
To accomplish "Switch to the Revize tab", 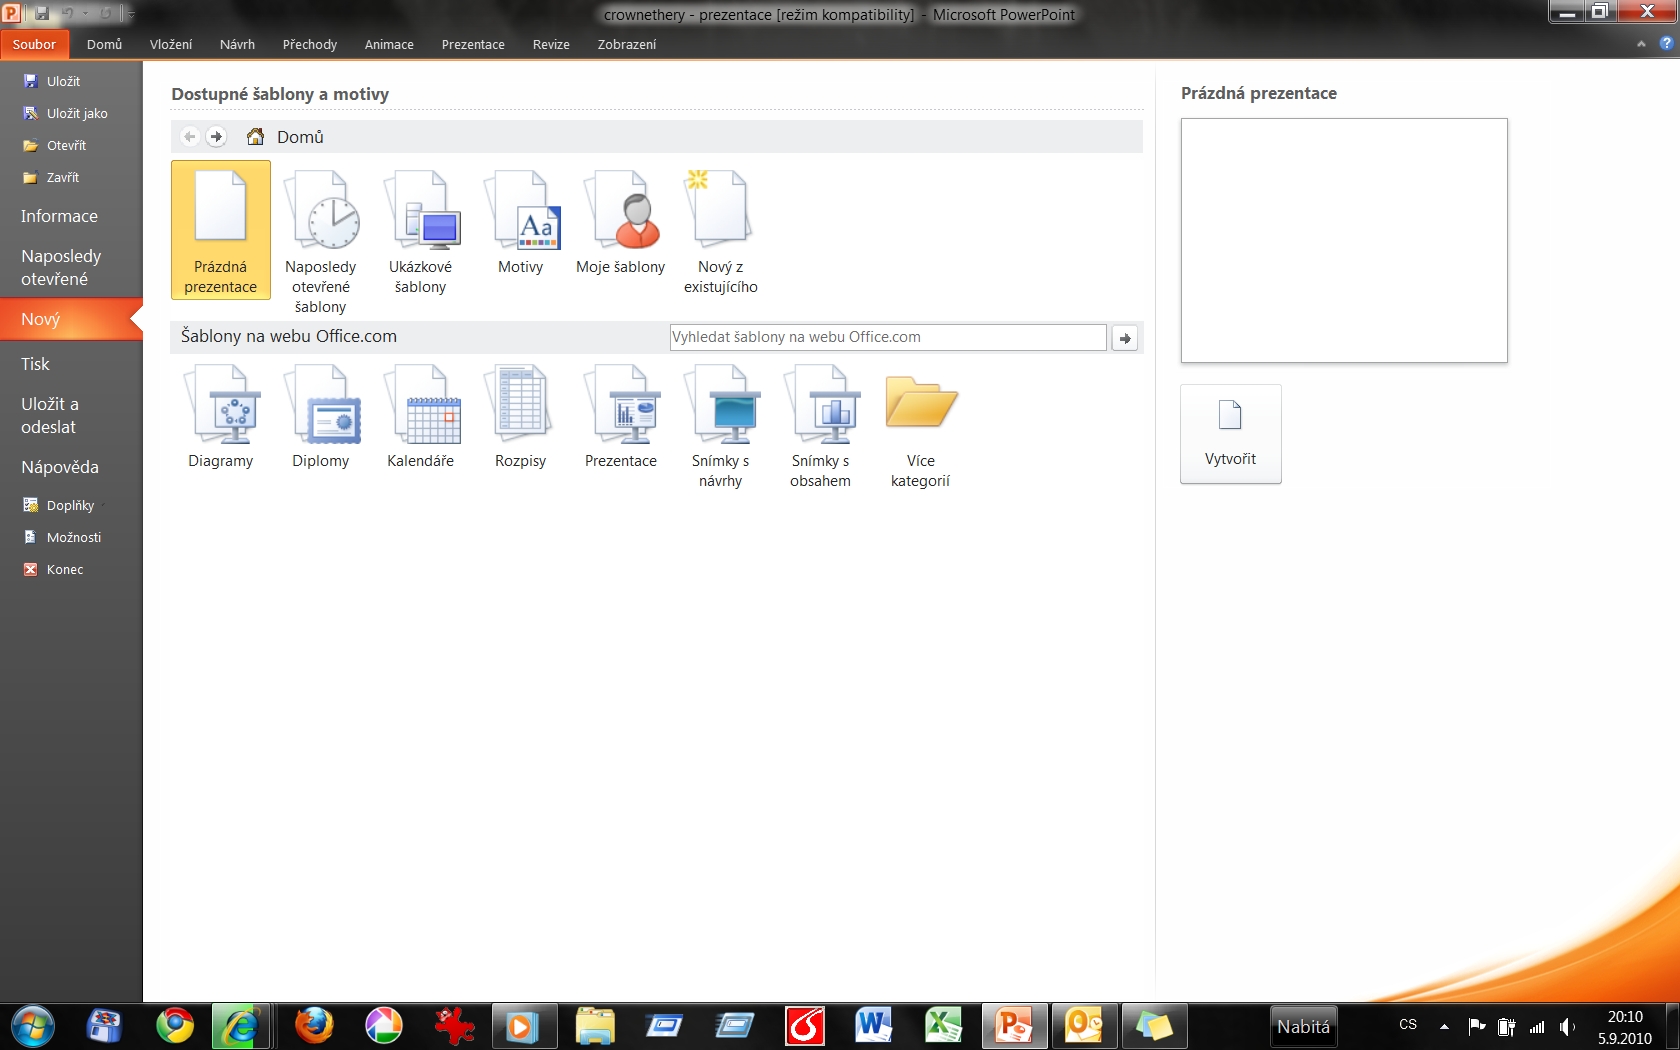I will point(551,44).
